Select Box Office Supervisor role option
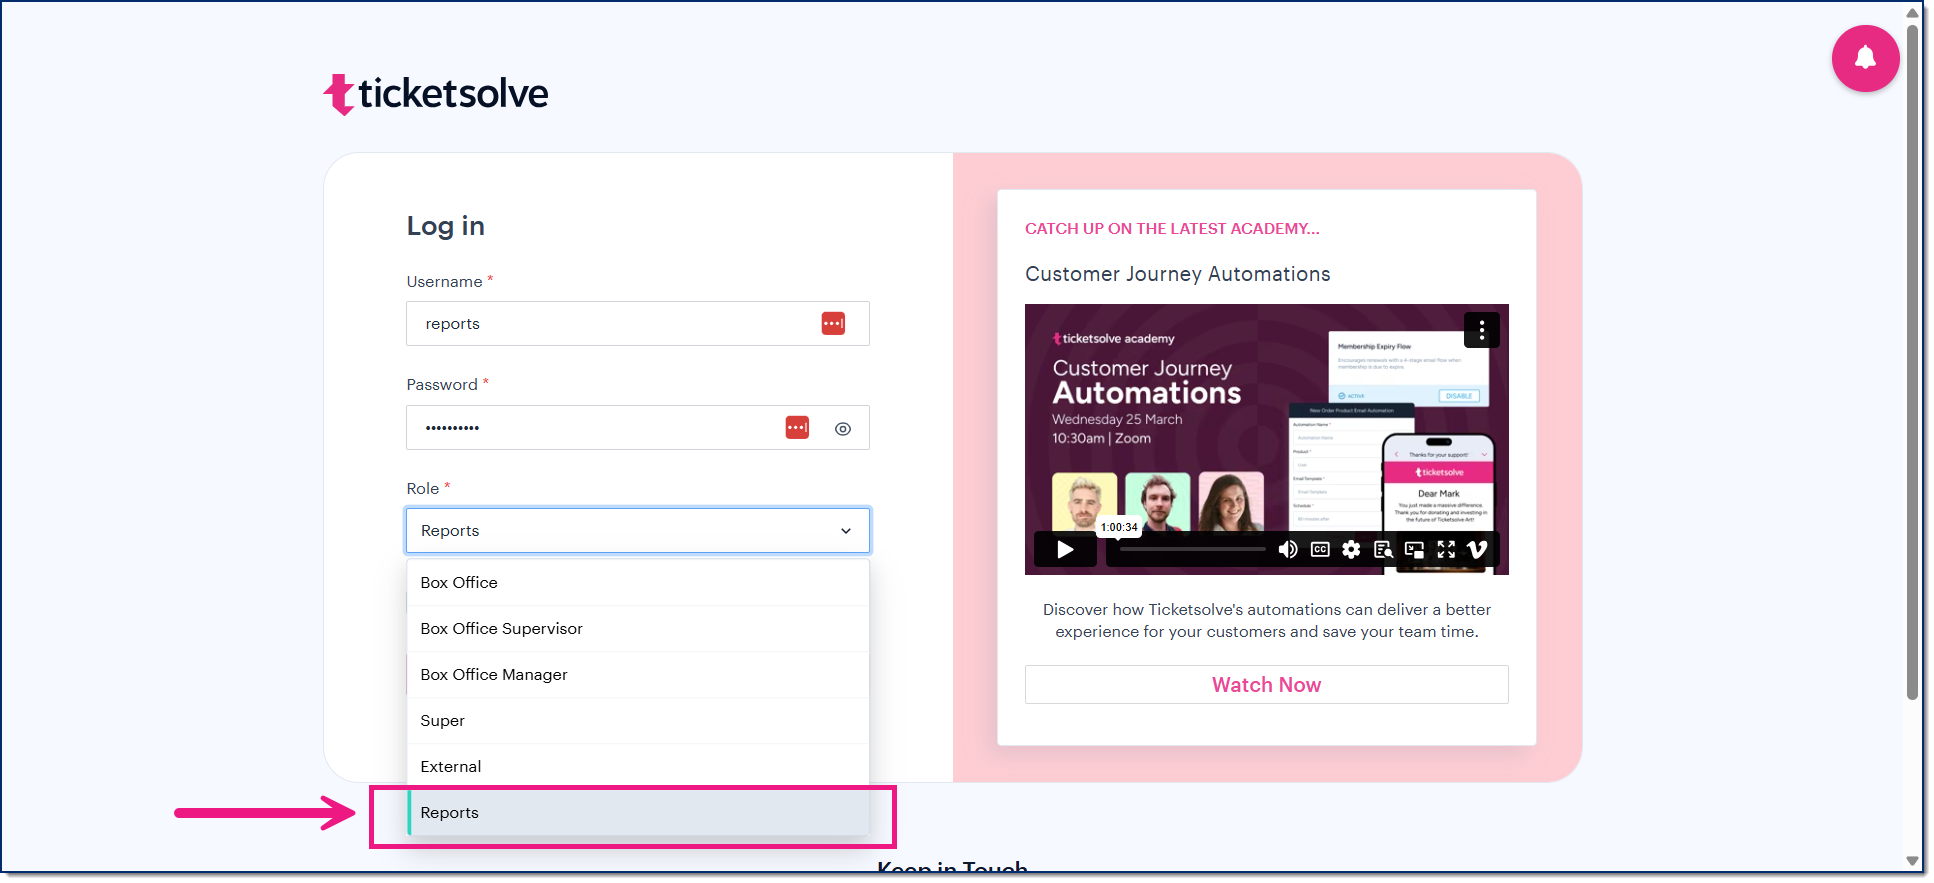The image size is (1934, 883). pos(638,629)
